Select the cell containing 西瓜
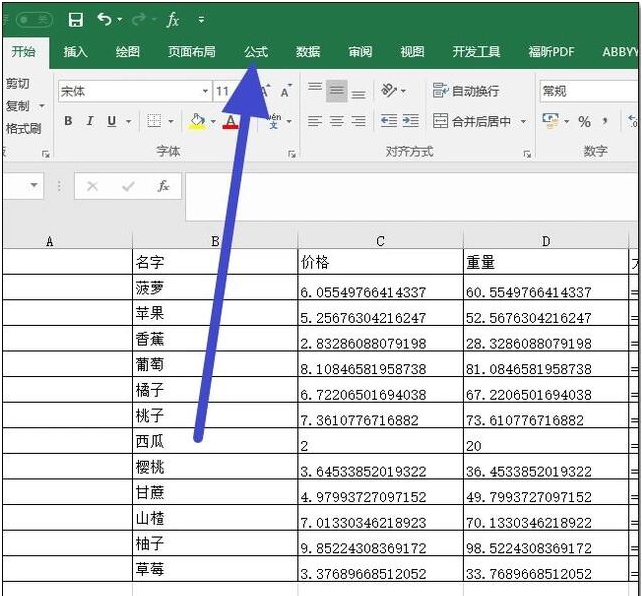The height and width of the screenshot is (596, 642). (214, 441)
